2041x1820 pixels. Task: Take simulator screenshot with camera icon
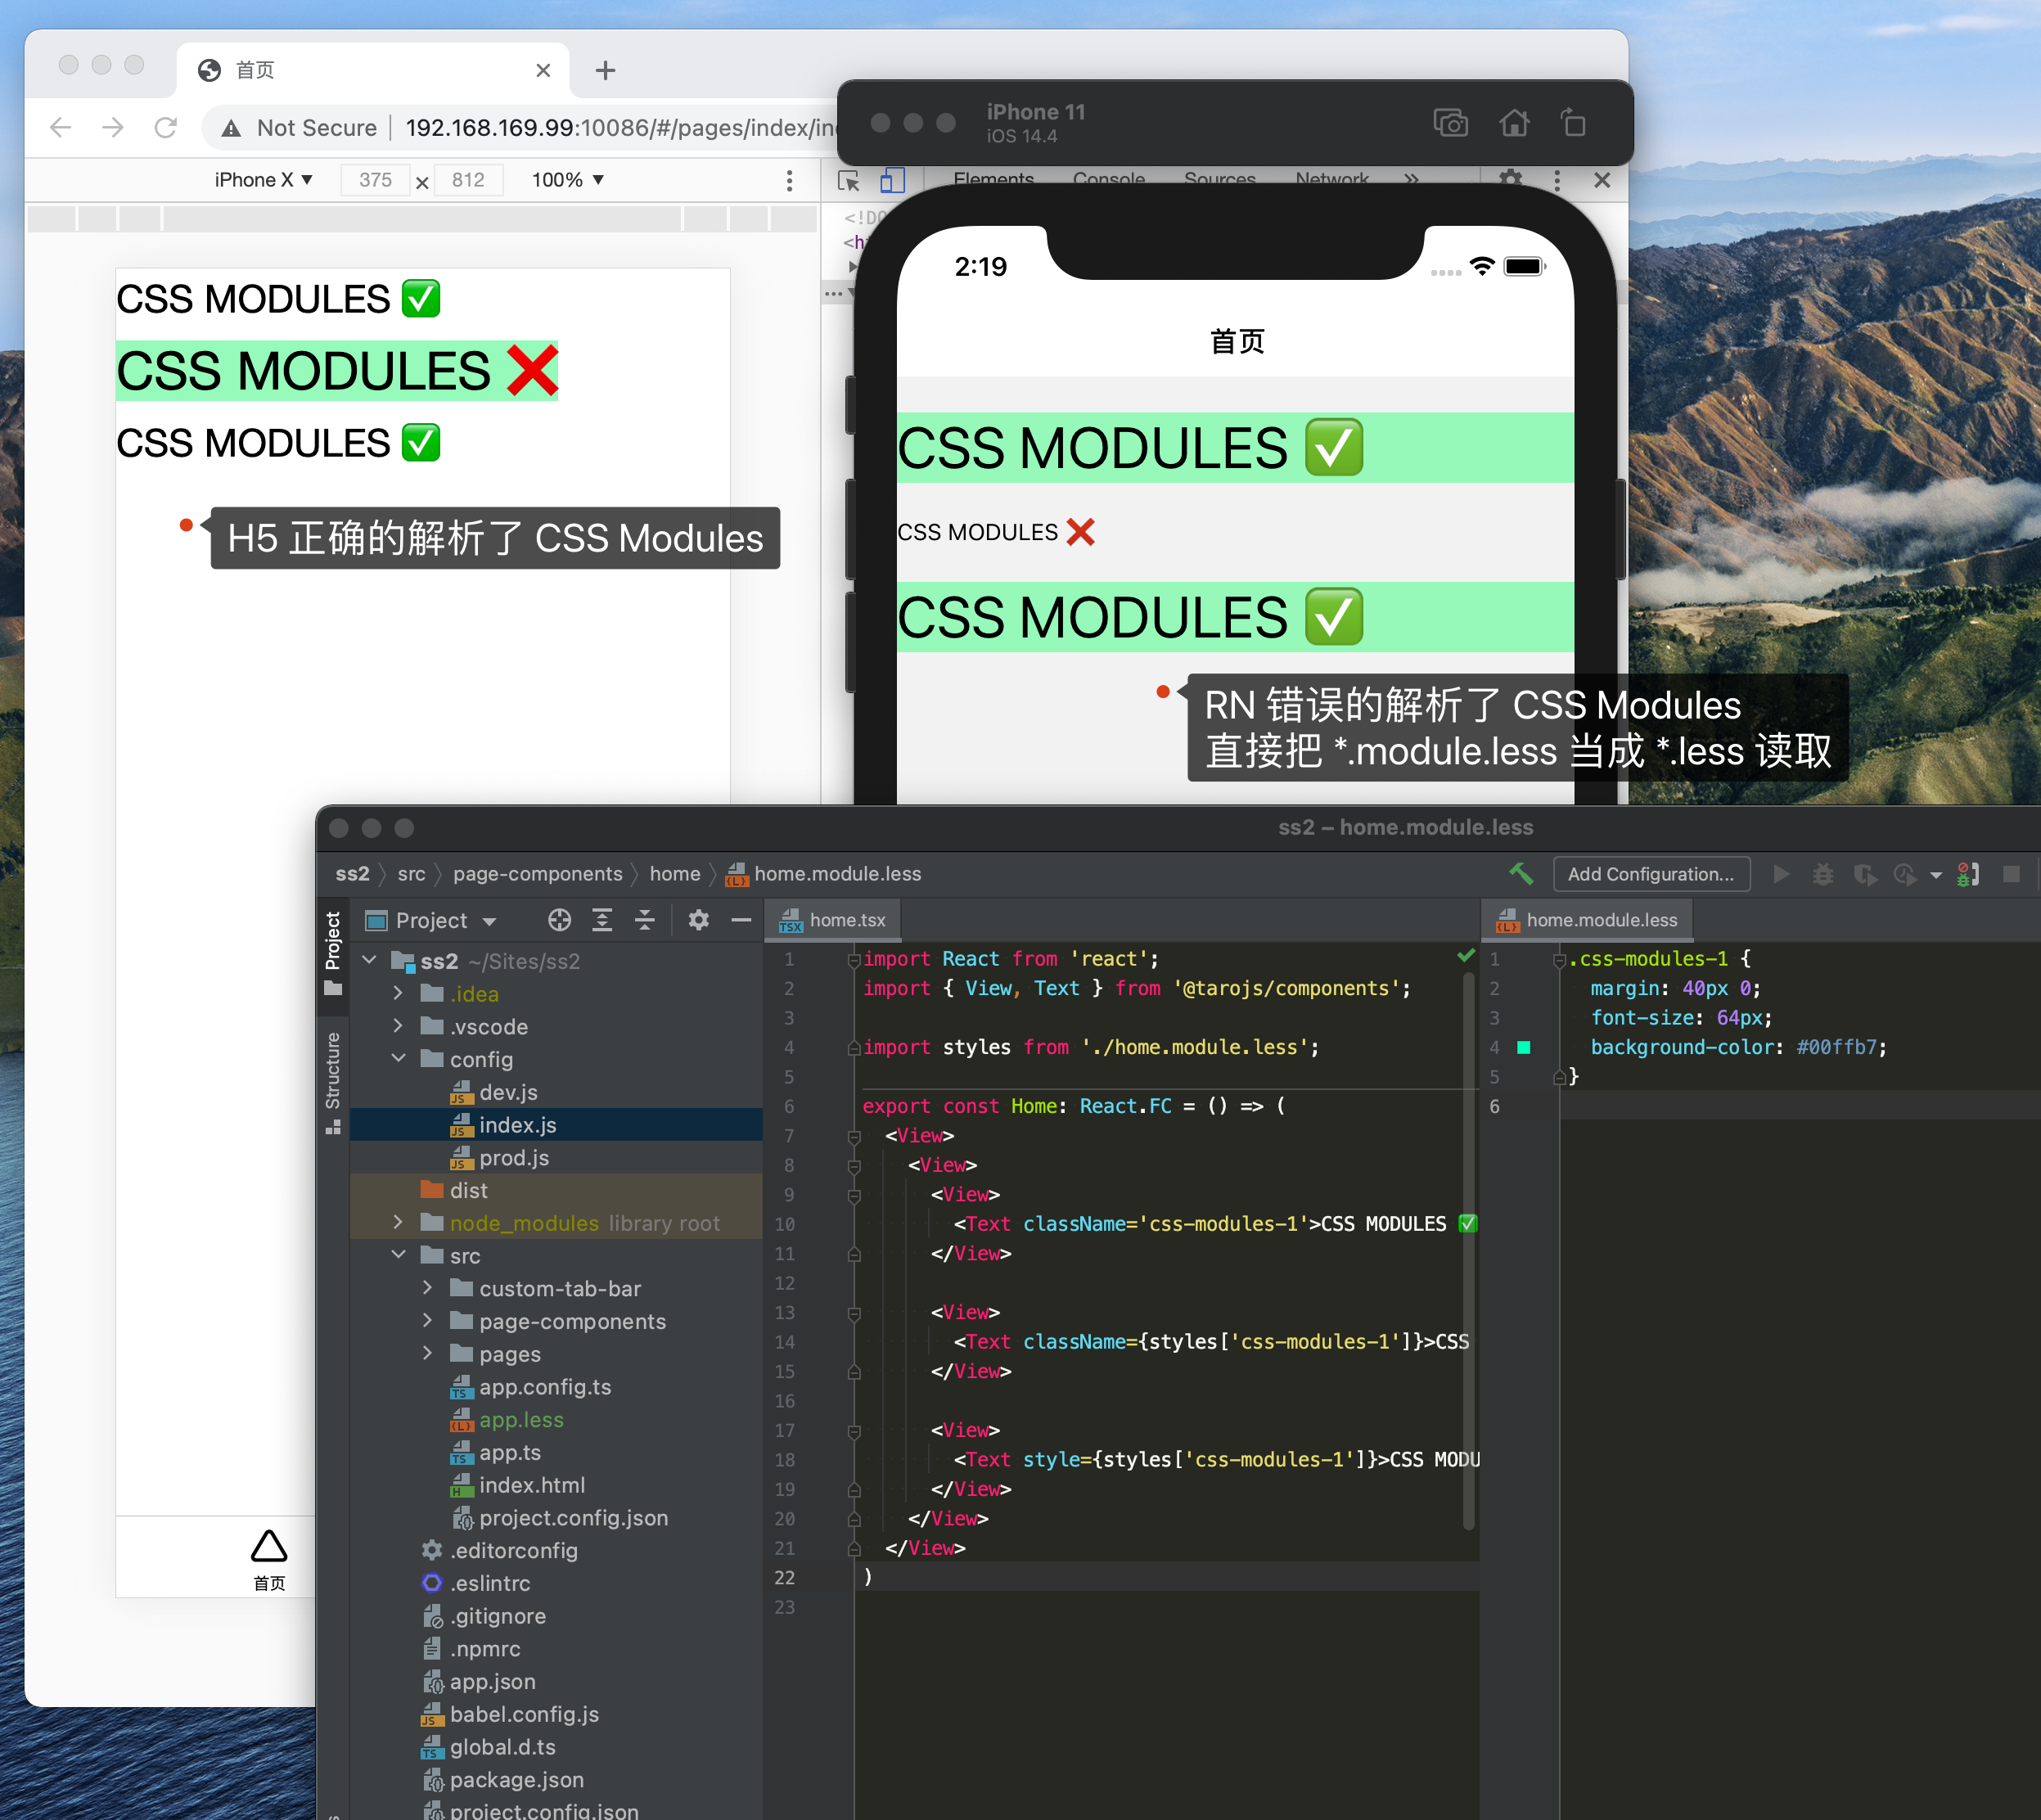1450,123
